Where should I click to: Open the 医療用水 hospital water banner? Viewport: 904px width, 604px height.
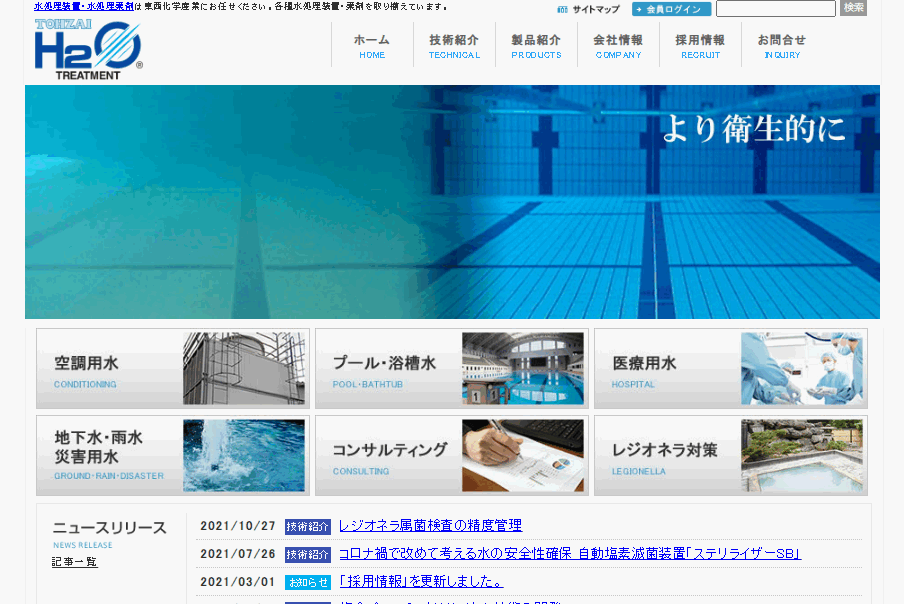click(x=730, y=369)
